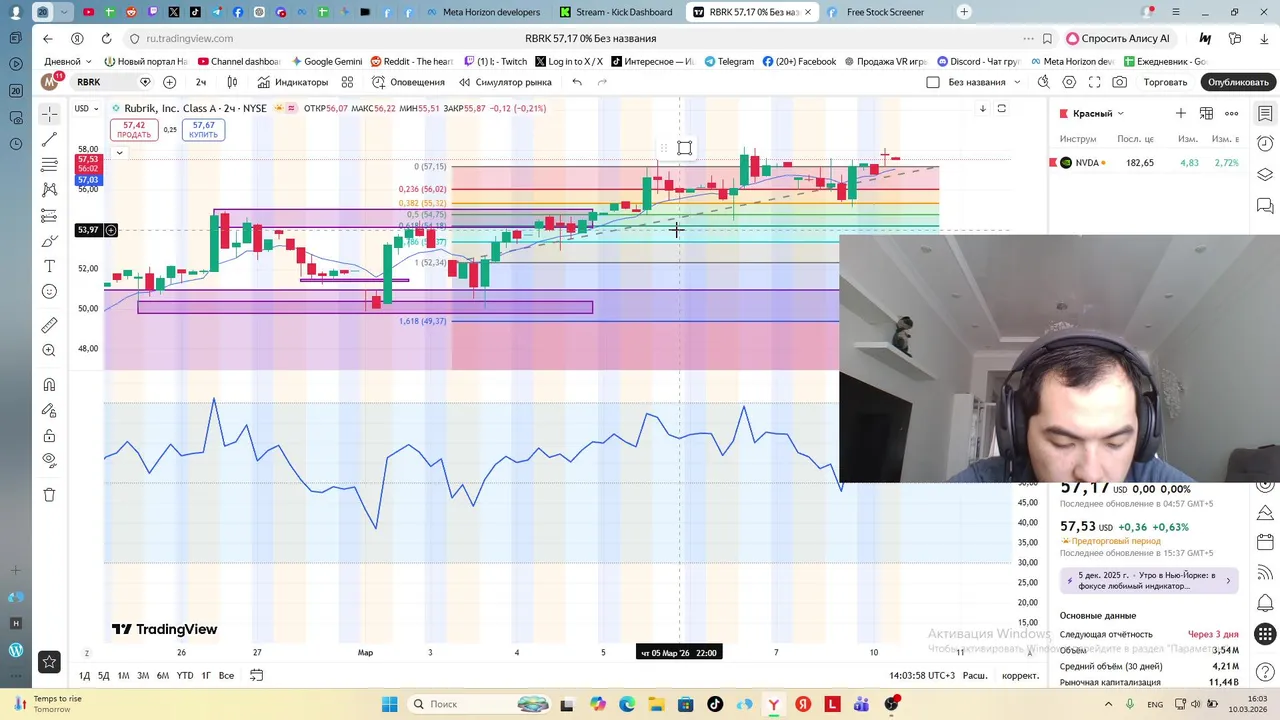This screenshot has height=720, width=1280.
Task: Open chart settings hexagon icon
Action: point(1069,82)
